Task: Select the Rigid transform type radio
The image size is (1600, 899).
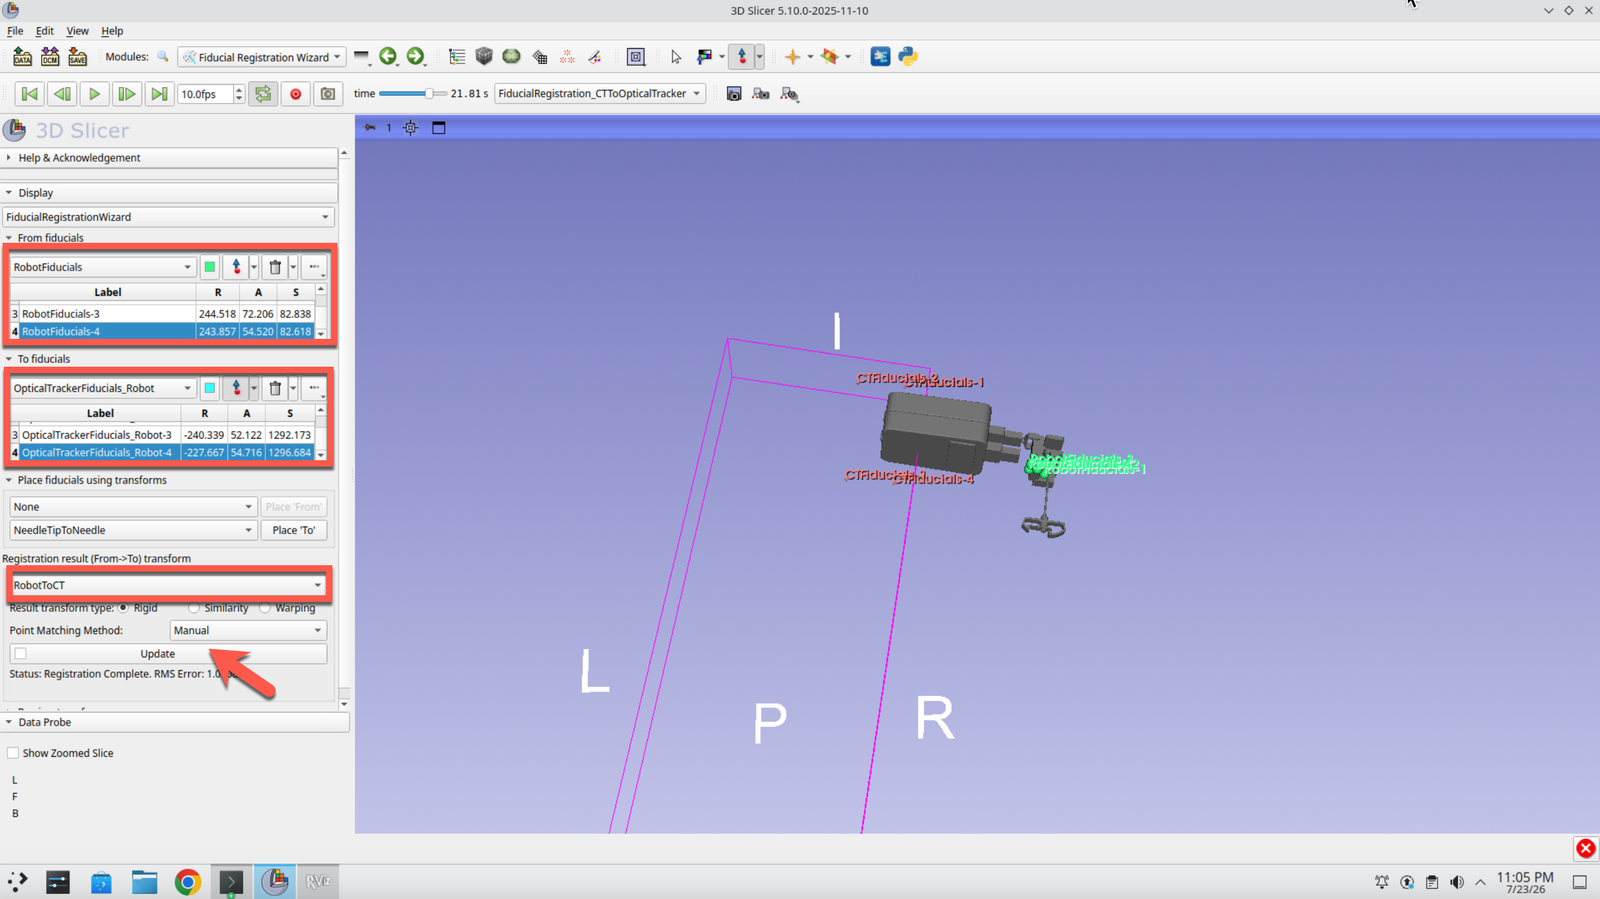Action: [x=124, y=607]
